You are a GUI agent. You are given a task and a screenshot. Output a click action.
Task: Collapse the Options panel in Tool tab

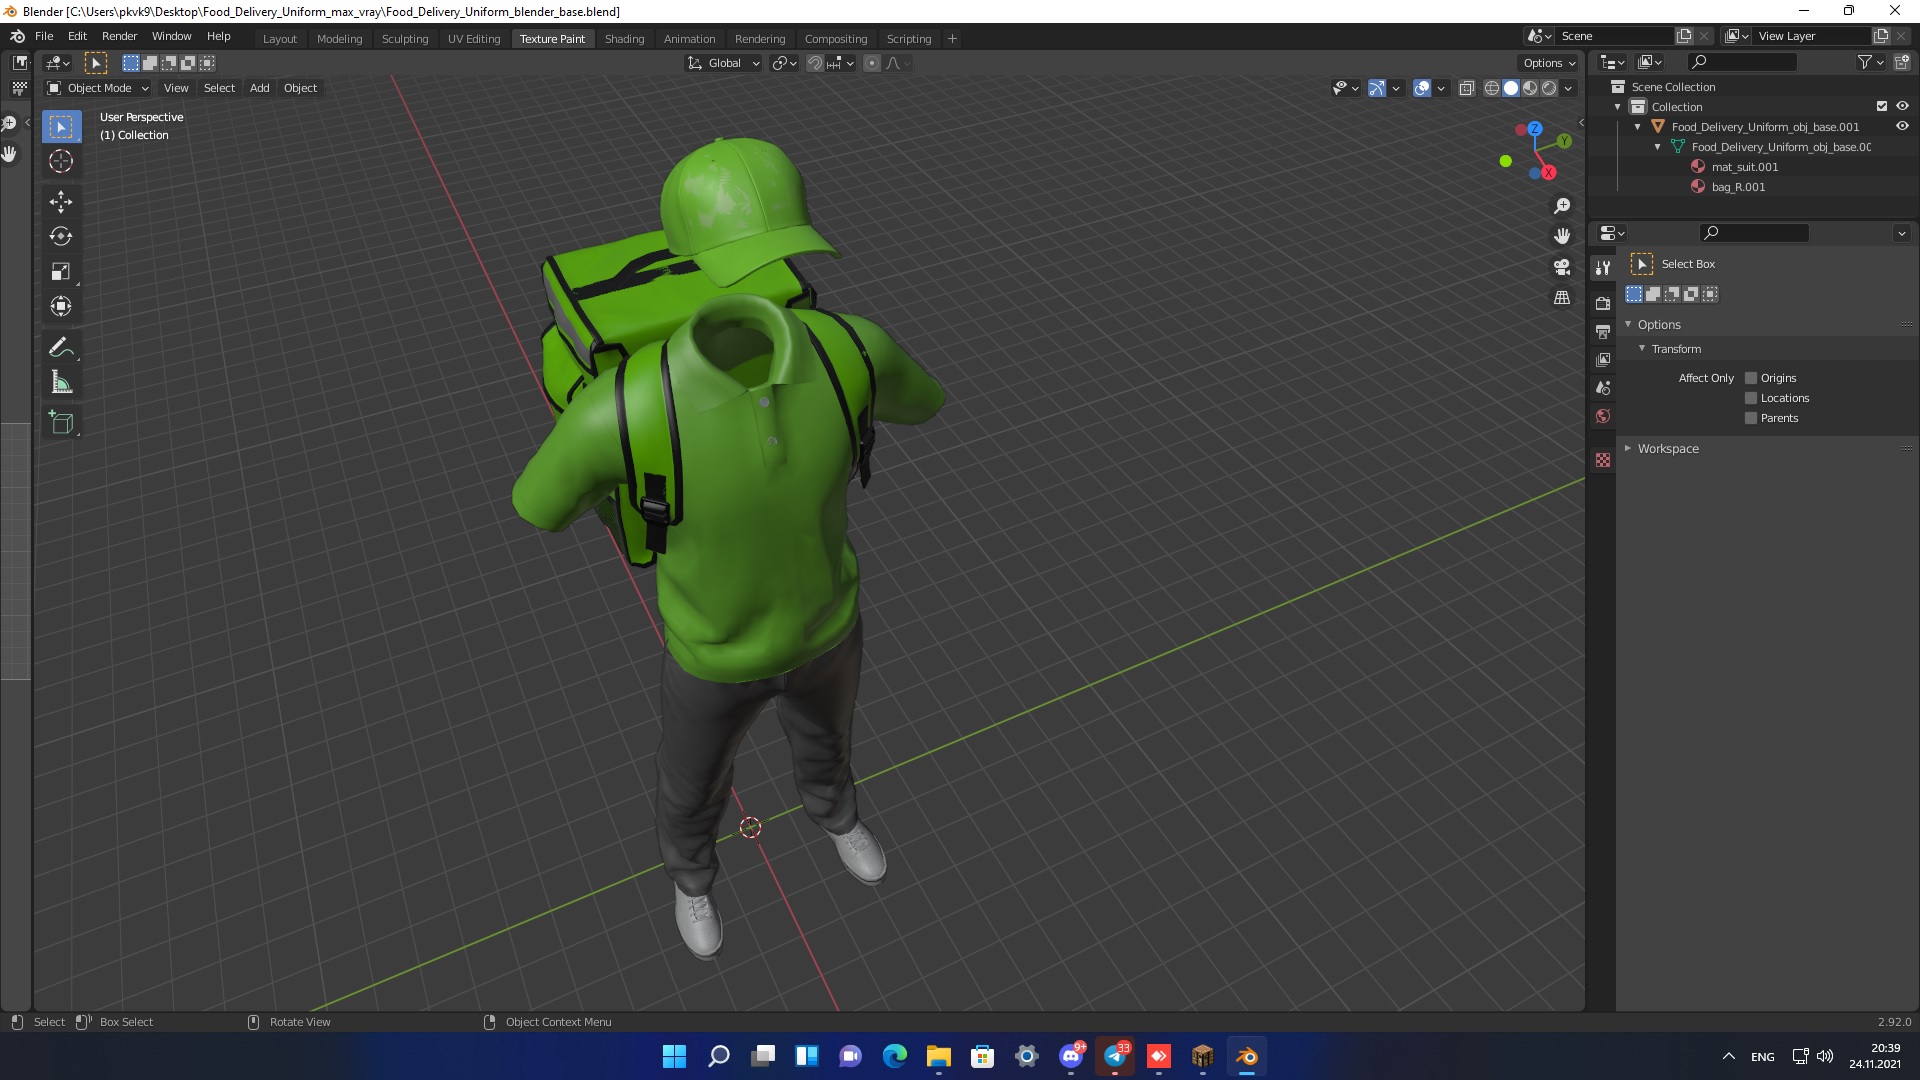pos(1628,325)
